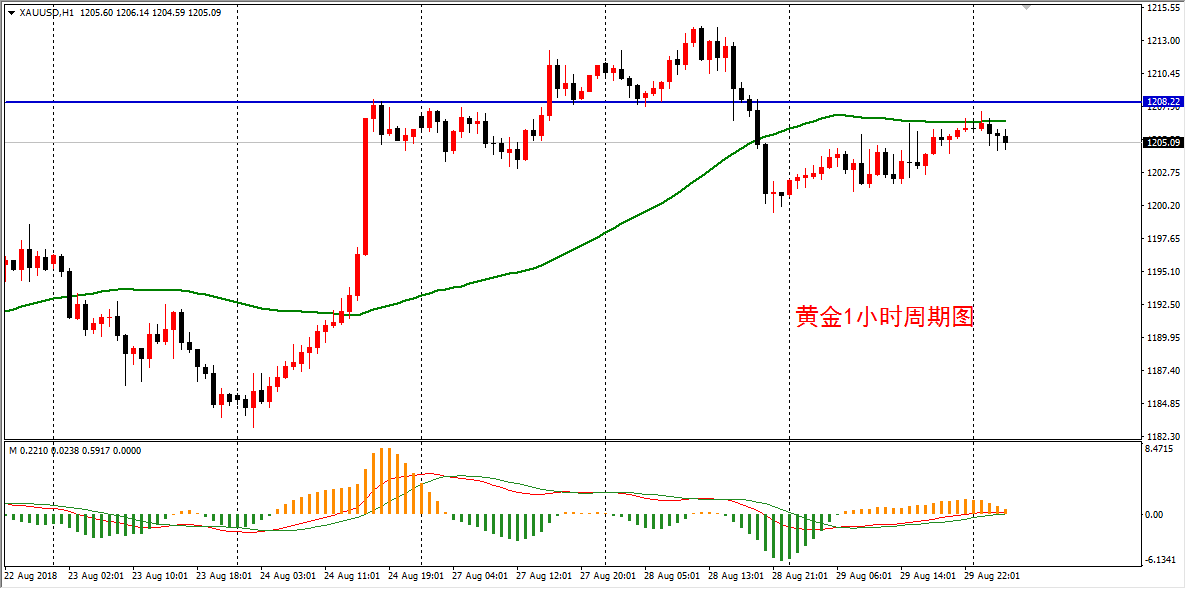Select the red text 黄金1小时周期图
1186x589 pixels.
coord(883,318)
